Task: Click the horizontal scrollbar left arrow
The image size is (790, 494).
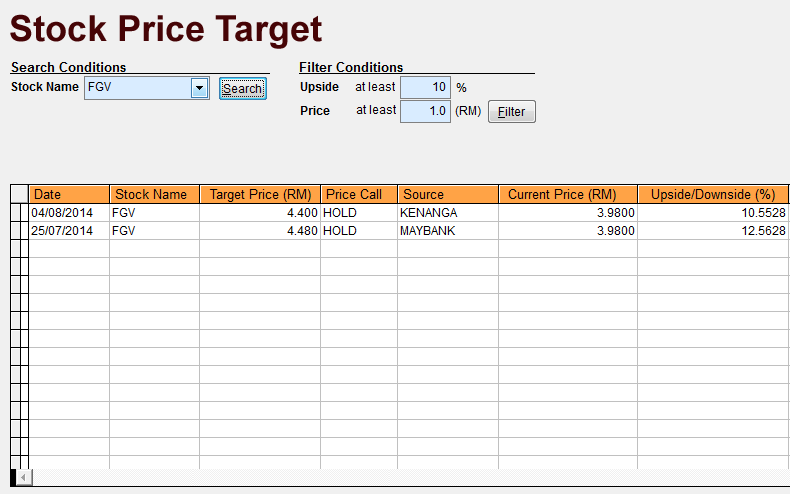Action: (23, 477)
